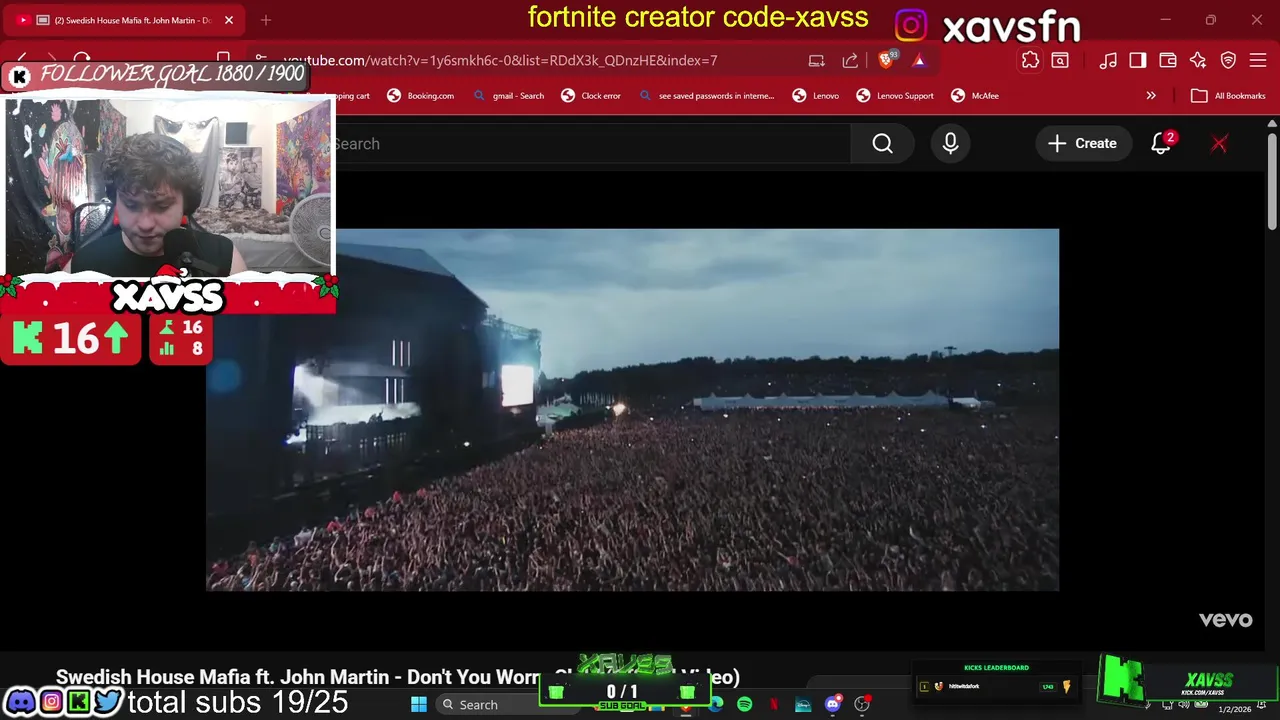Share this page using share icon

pyautogui.click(x=850, y=61)
